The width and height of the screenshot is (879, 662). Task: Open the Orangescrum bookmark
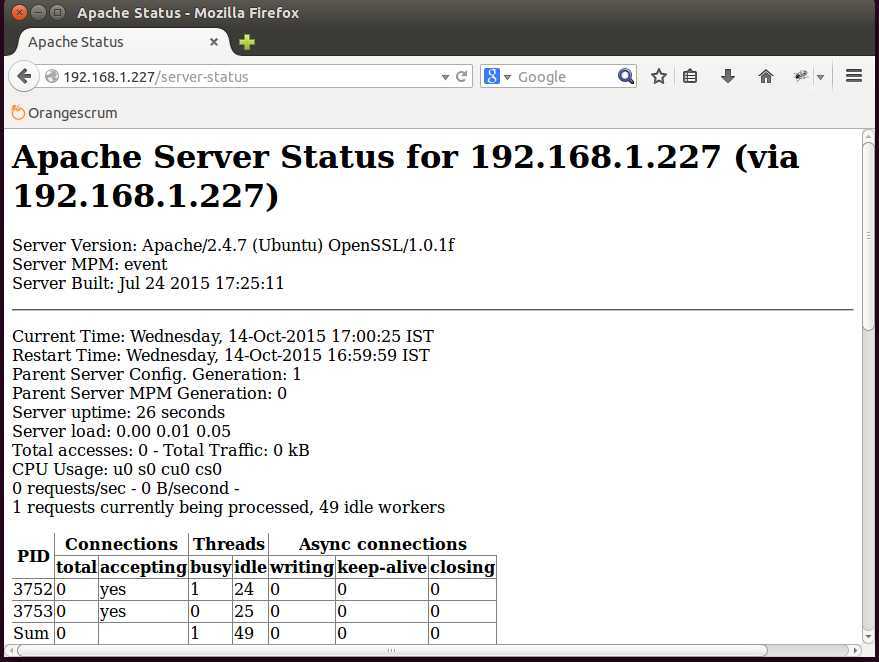click(64, 112)
